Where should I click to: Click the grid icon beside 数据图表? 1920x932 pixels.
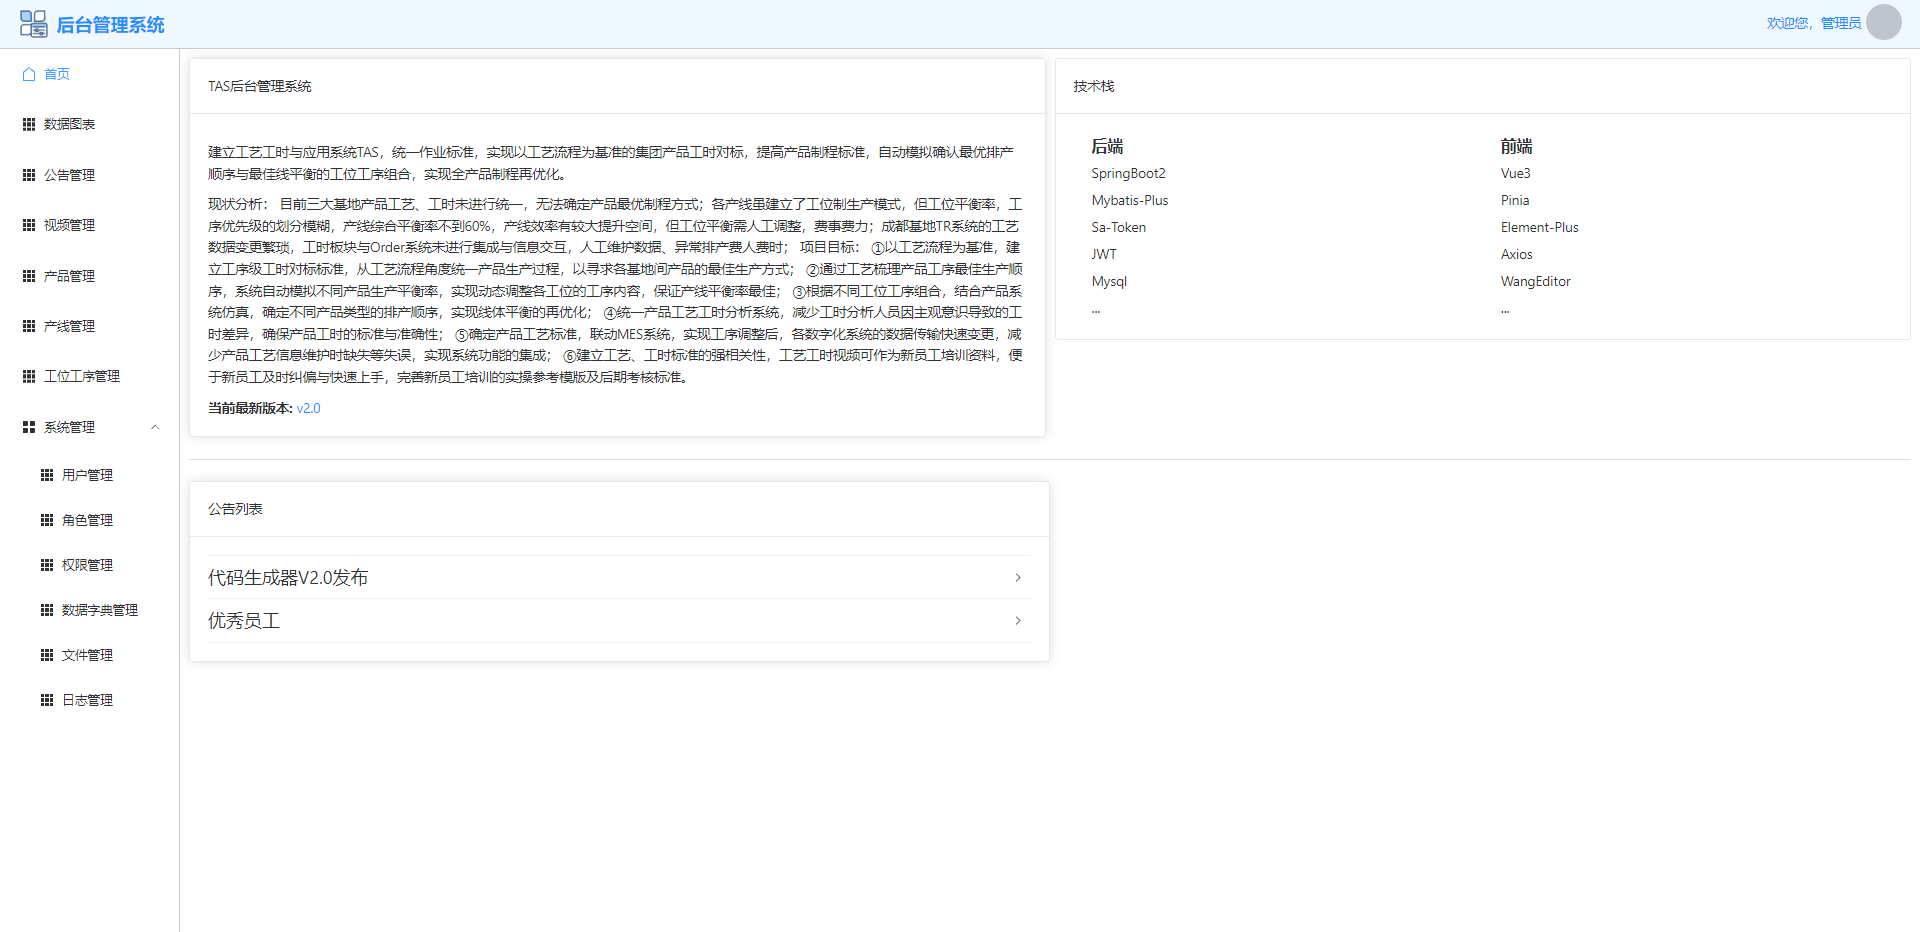tap(29, 124)
